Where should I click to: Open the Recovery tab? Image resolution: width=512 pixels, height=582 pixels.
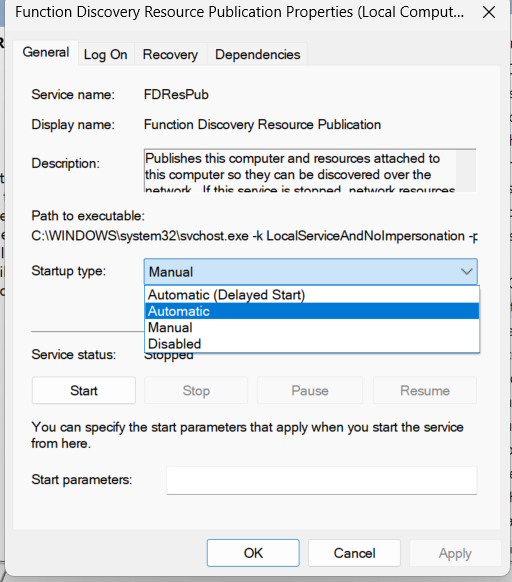click(170, 55)
